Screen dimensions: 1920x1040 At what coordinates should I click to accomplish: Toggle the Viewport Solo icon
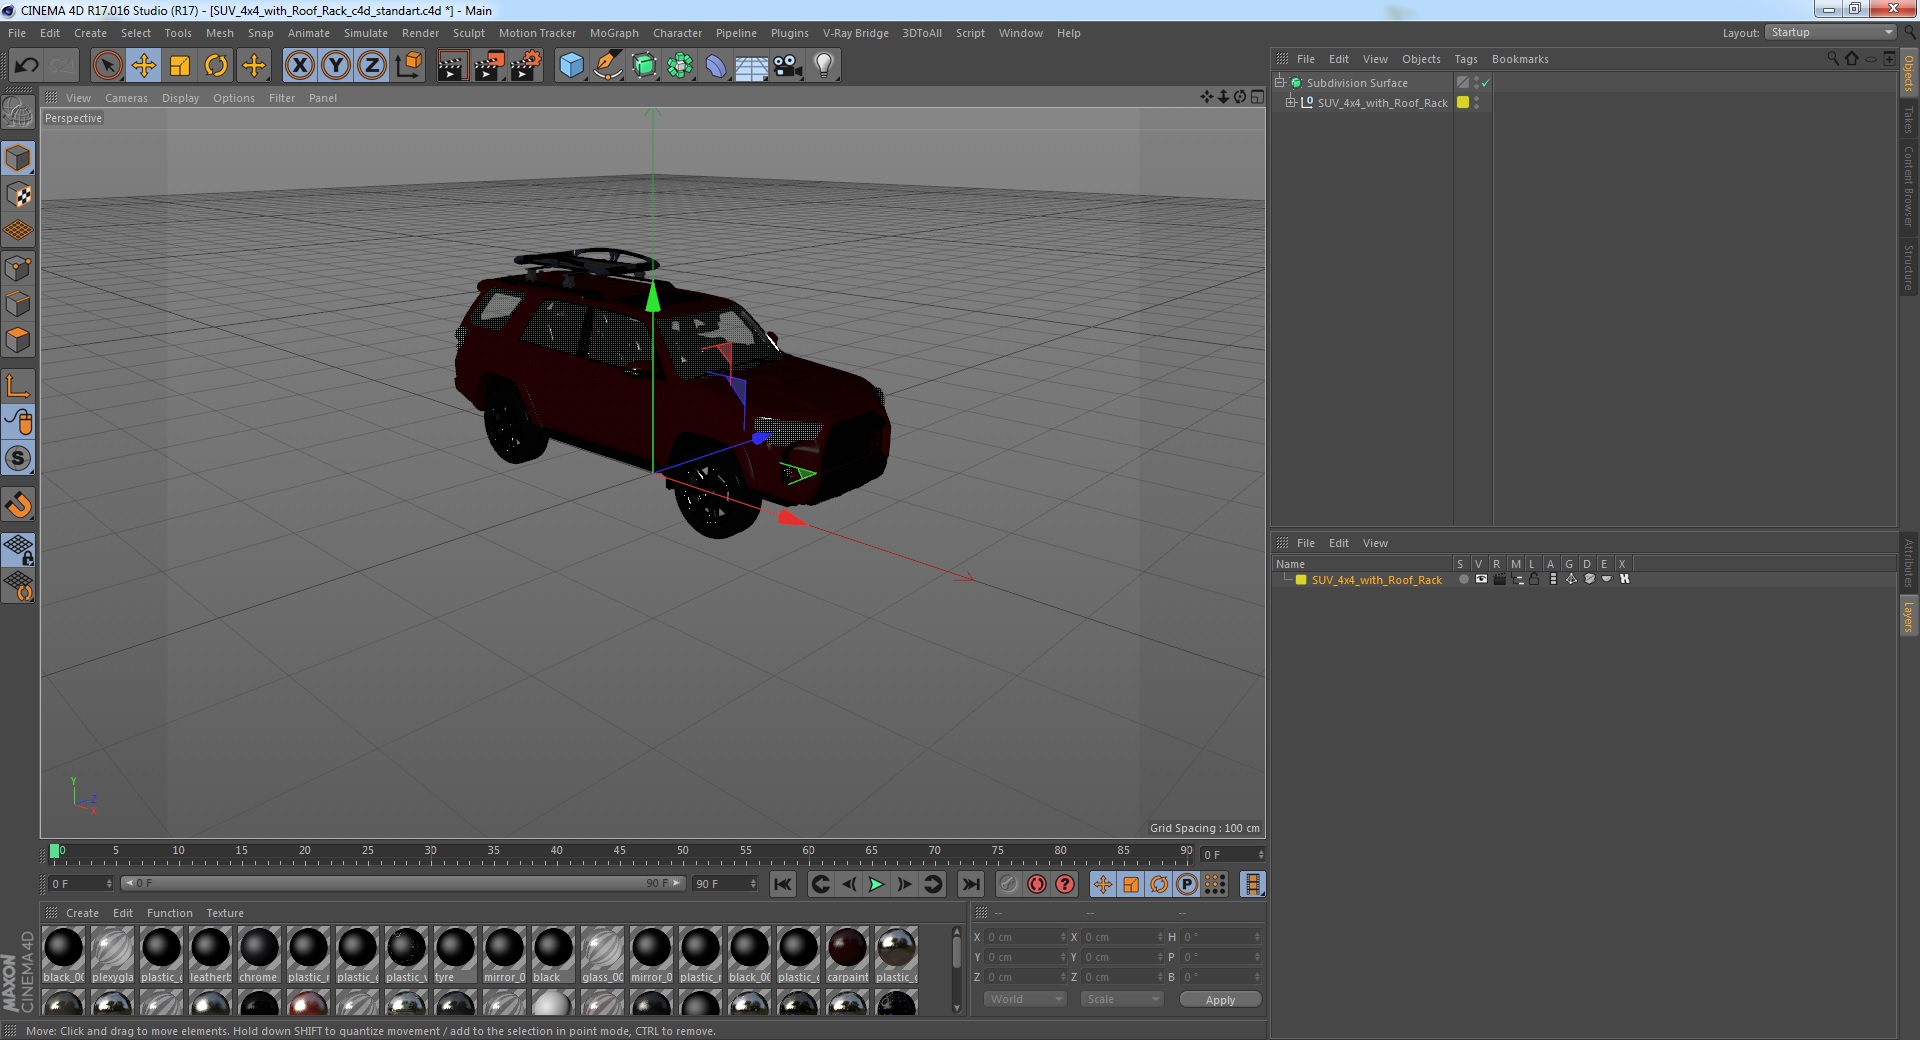coord(18,459)
